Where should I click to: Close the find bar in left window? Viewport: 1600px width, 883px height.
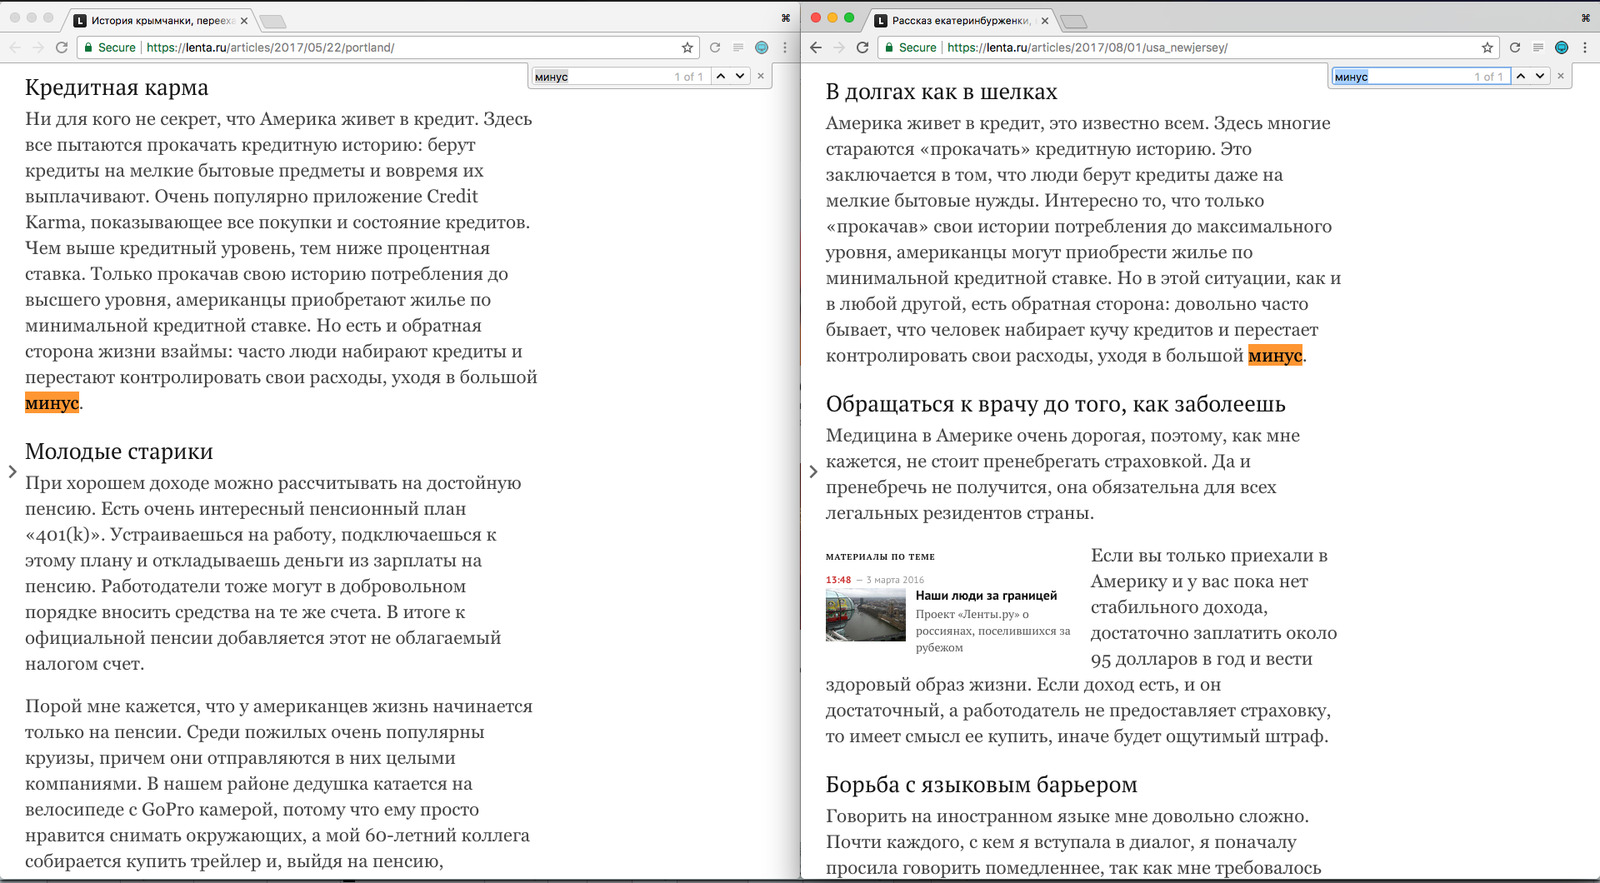(761, 76)
